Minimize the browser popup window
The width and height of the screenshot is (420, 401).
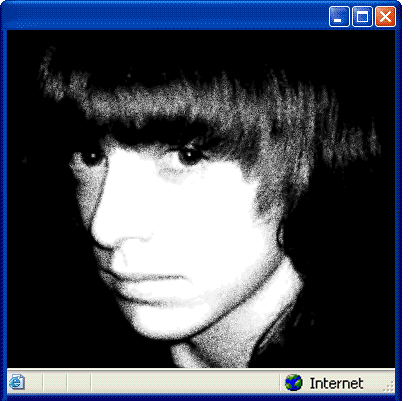339,17
